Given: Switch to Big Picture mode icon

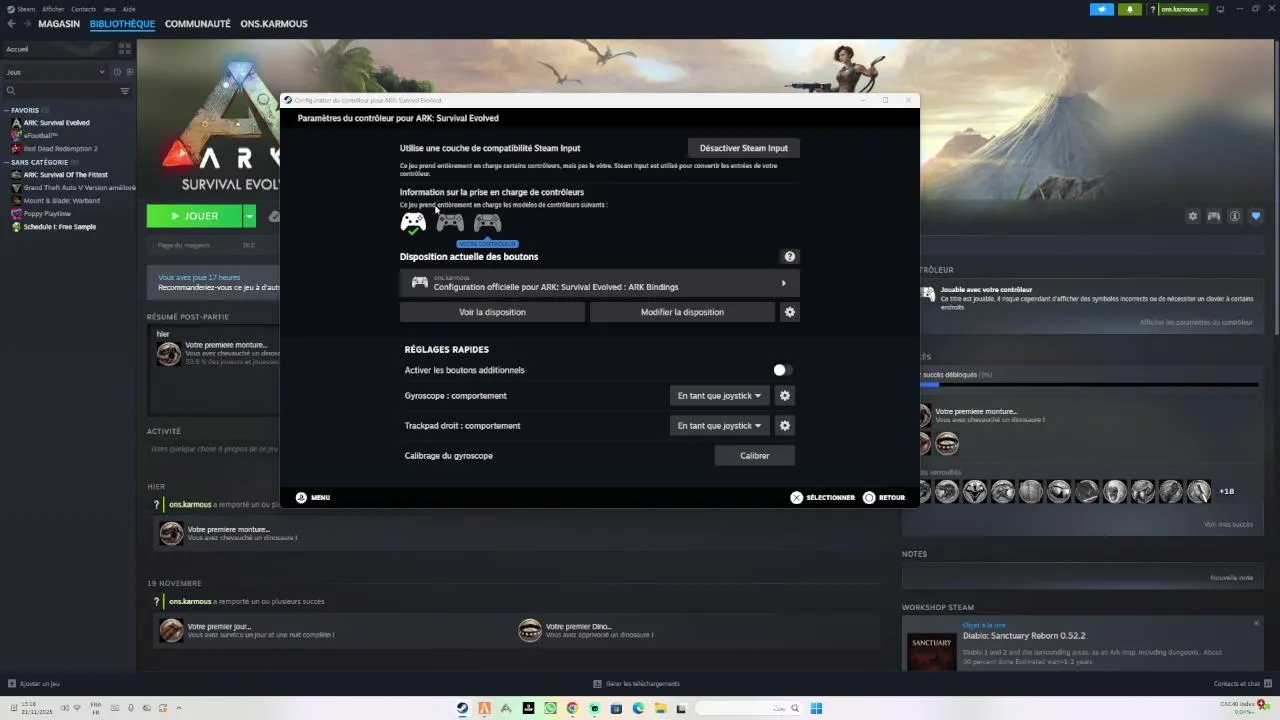Looking at the screenshot, I should (1220, 9).
